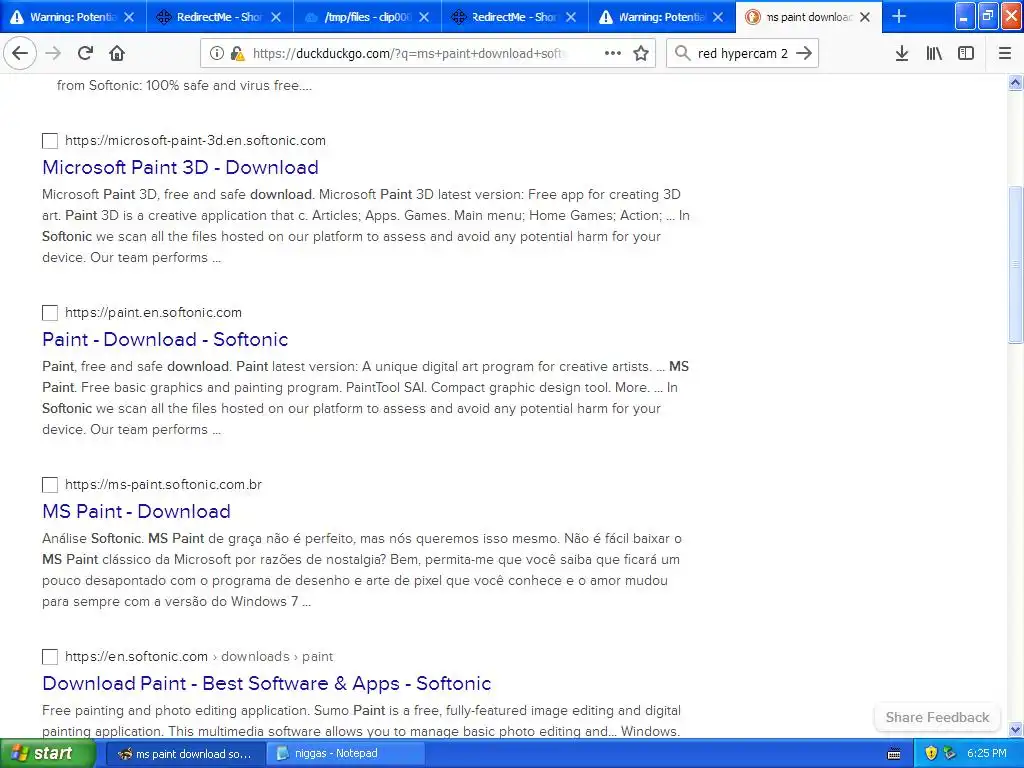
Task: Tick checkbox beside ms-paint.softonic.com.br
Action: pos(50,485)
